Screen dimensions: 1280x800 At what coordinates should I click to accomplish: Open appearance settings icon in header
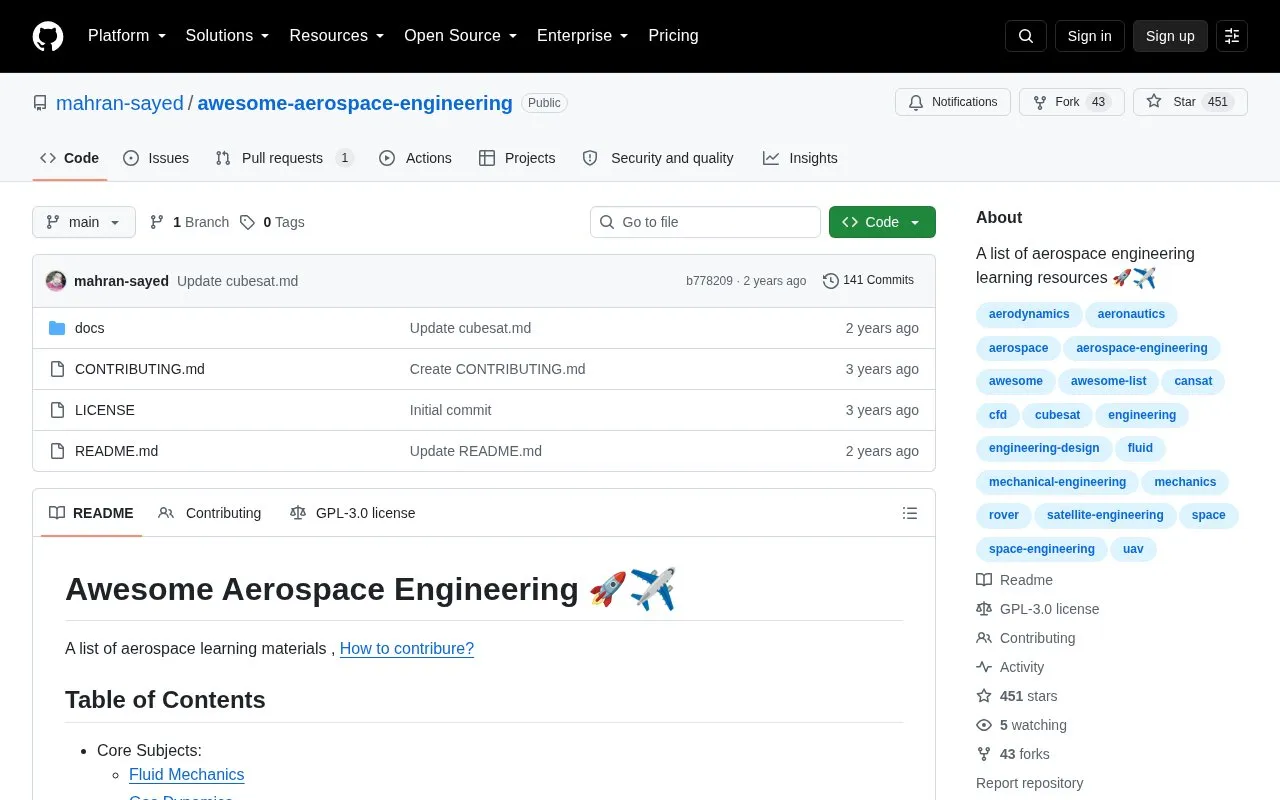coord(1232,36)
